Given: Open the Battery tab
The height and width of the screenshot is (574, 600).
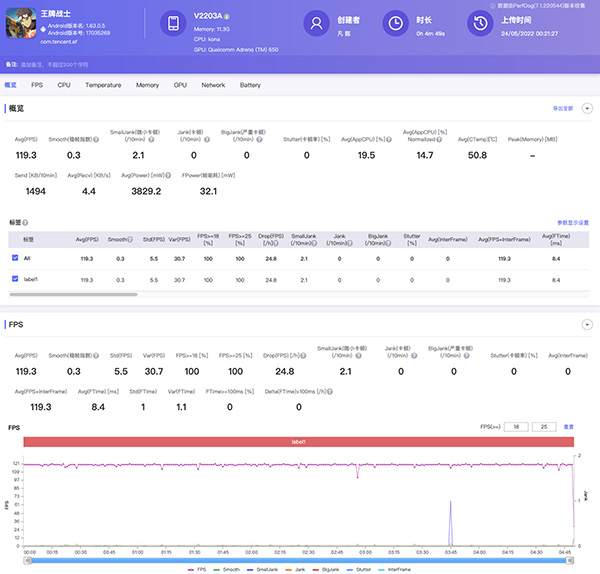Looking at the screenshot, I should click(250, 85).
